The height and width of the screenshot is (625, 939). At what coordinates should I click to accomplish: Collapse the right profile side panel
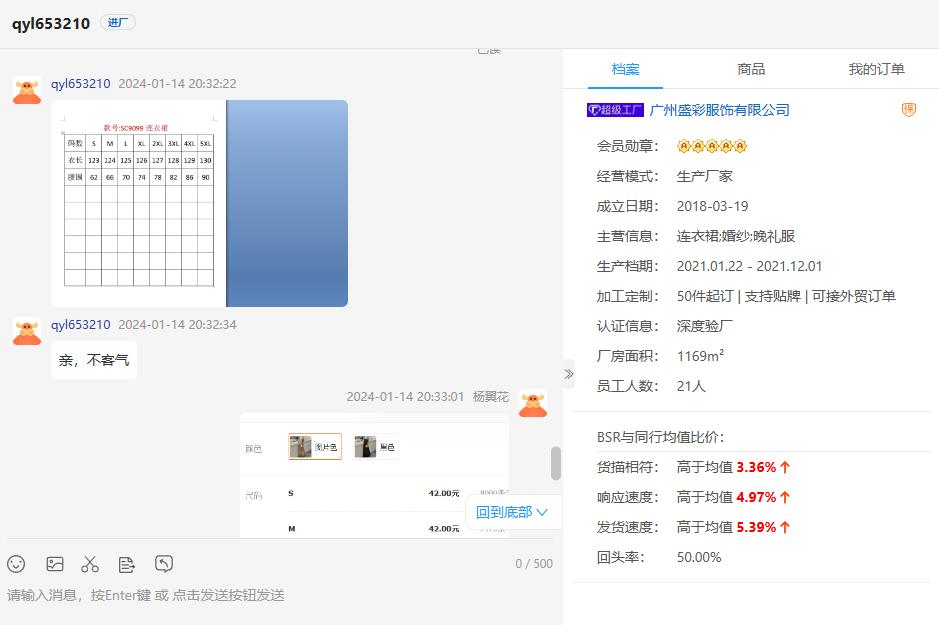[x=569, y=374]
